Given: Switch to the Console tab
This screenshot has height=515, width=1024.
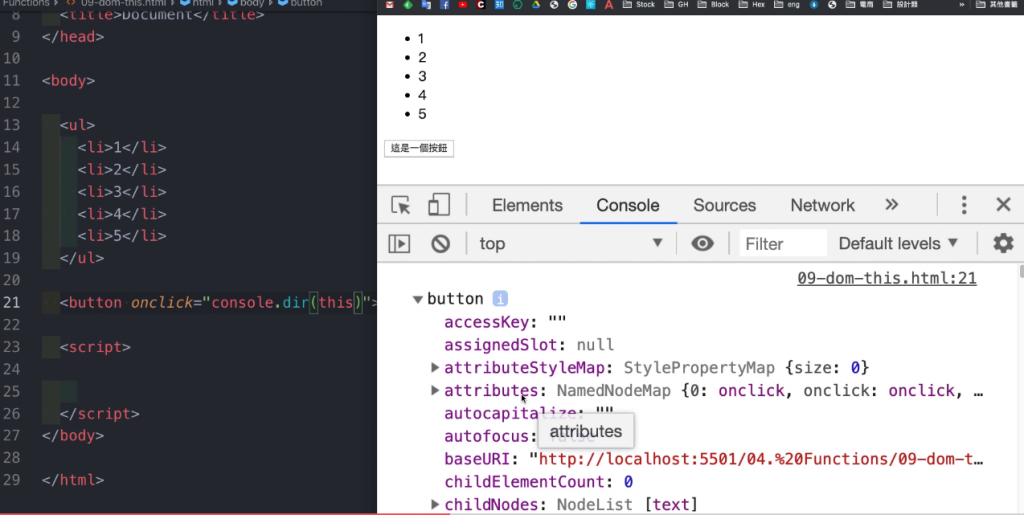Looking at the screenshot, I should point(628,205).
